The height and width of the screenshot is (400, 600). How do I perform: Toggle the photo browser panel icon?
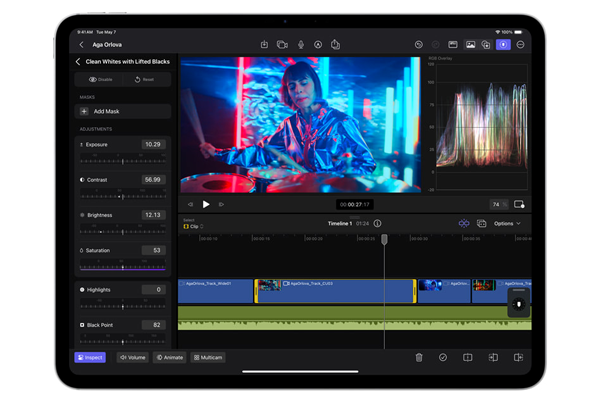(469, 45)
